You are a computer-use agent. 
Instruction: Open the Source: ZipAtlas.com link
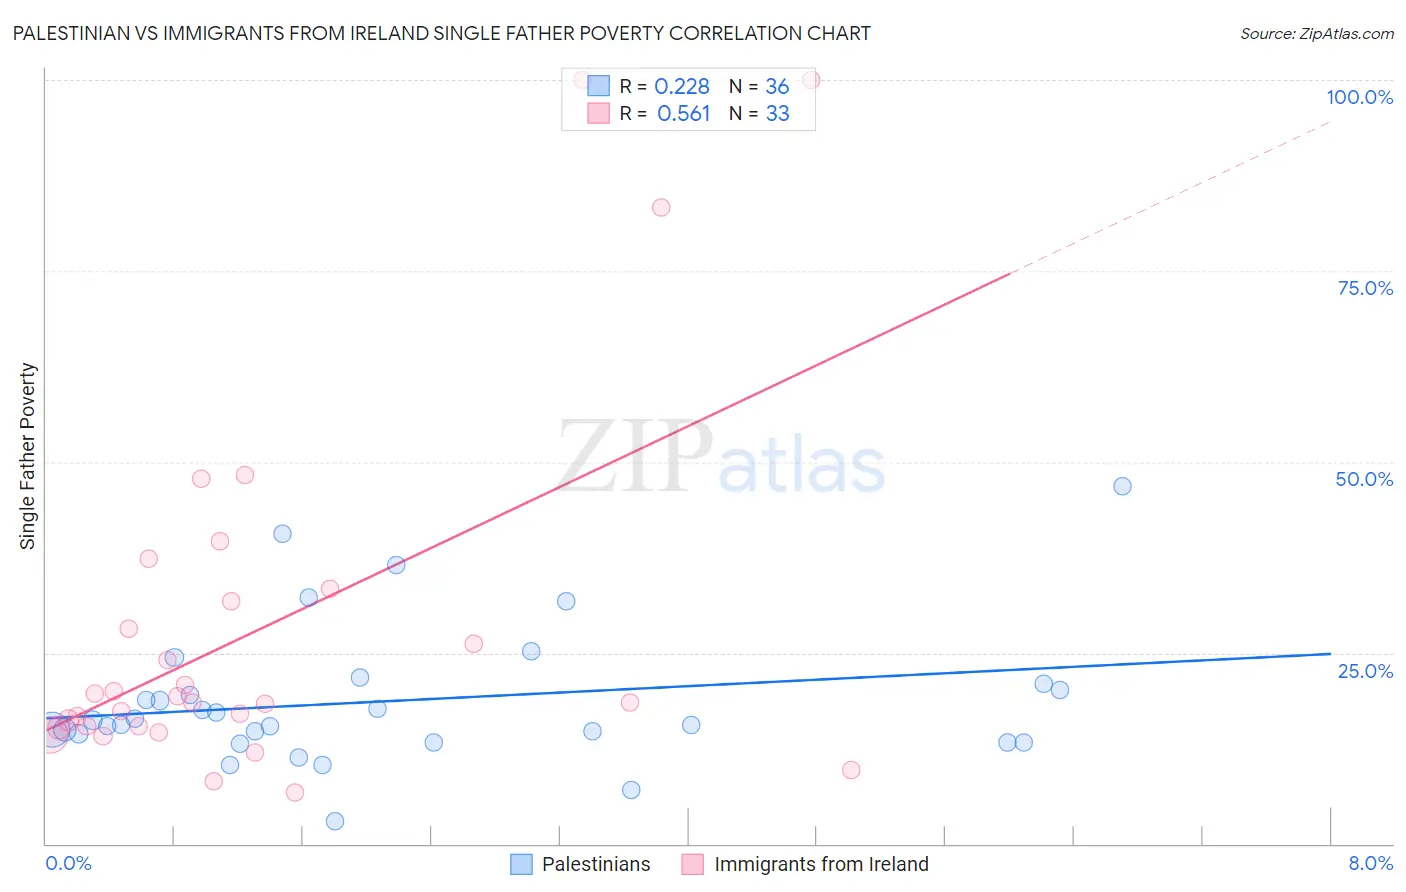(x=1317, y=33)
